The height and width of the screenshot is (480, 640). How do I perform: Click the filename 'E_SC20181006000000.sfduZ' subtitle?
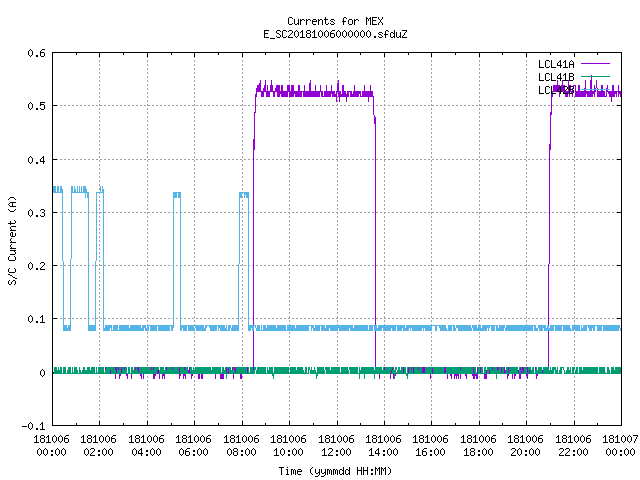[335, 34]
